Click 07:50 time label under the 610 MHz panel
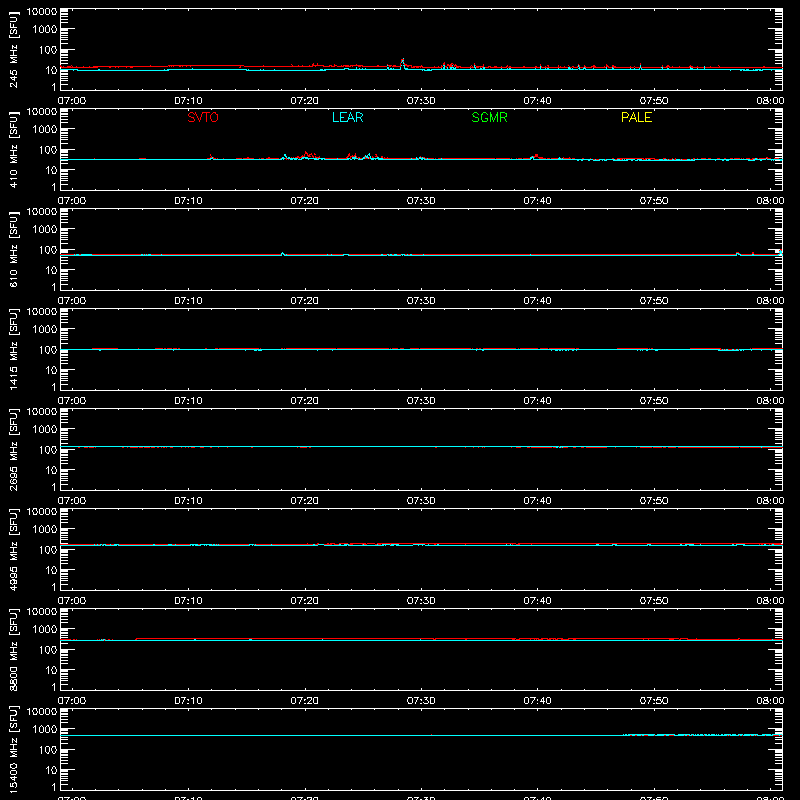The width and height of the screenshot is (800, 800). (654, 301)
